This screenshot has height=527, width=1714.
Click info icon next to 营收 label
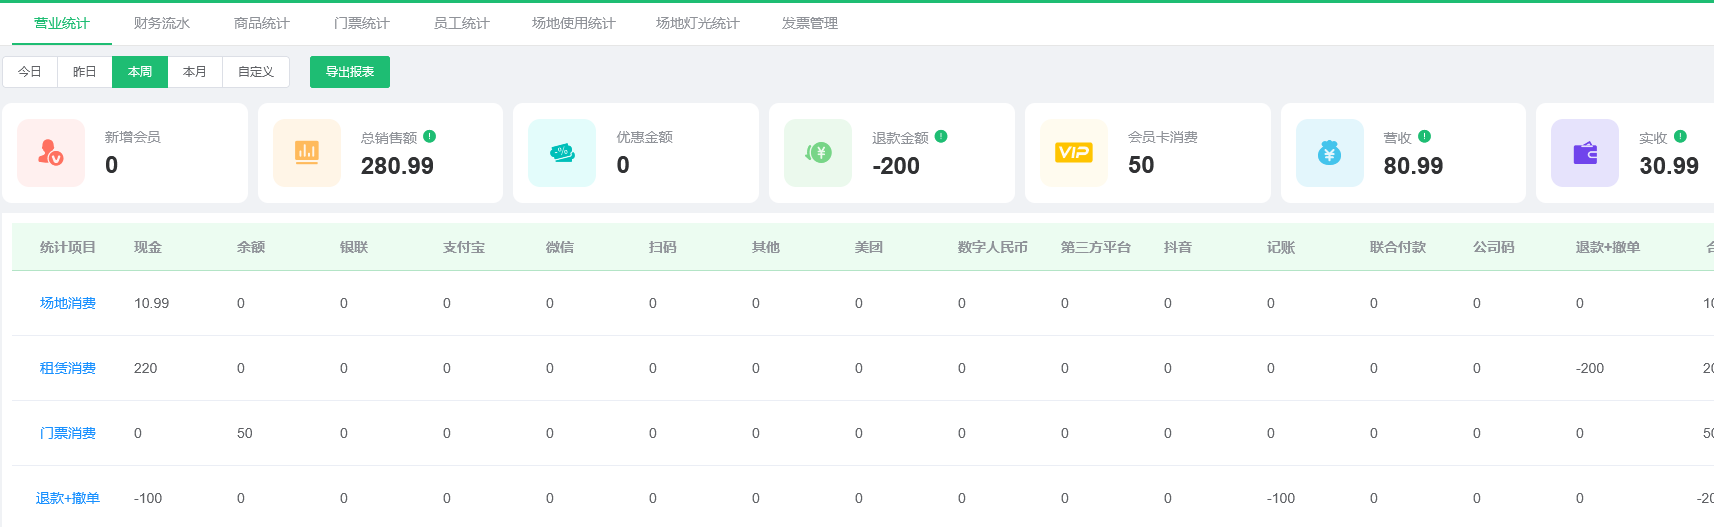click(1425, 137)
